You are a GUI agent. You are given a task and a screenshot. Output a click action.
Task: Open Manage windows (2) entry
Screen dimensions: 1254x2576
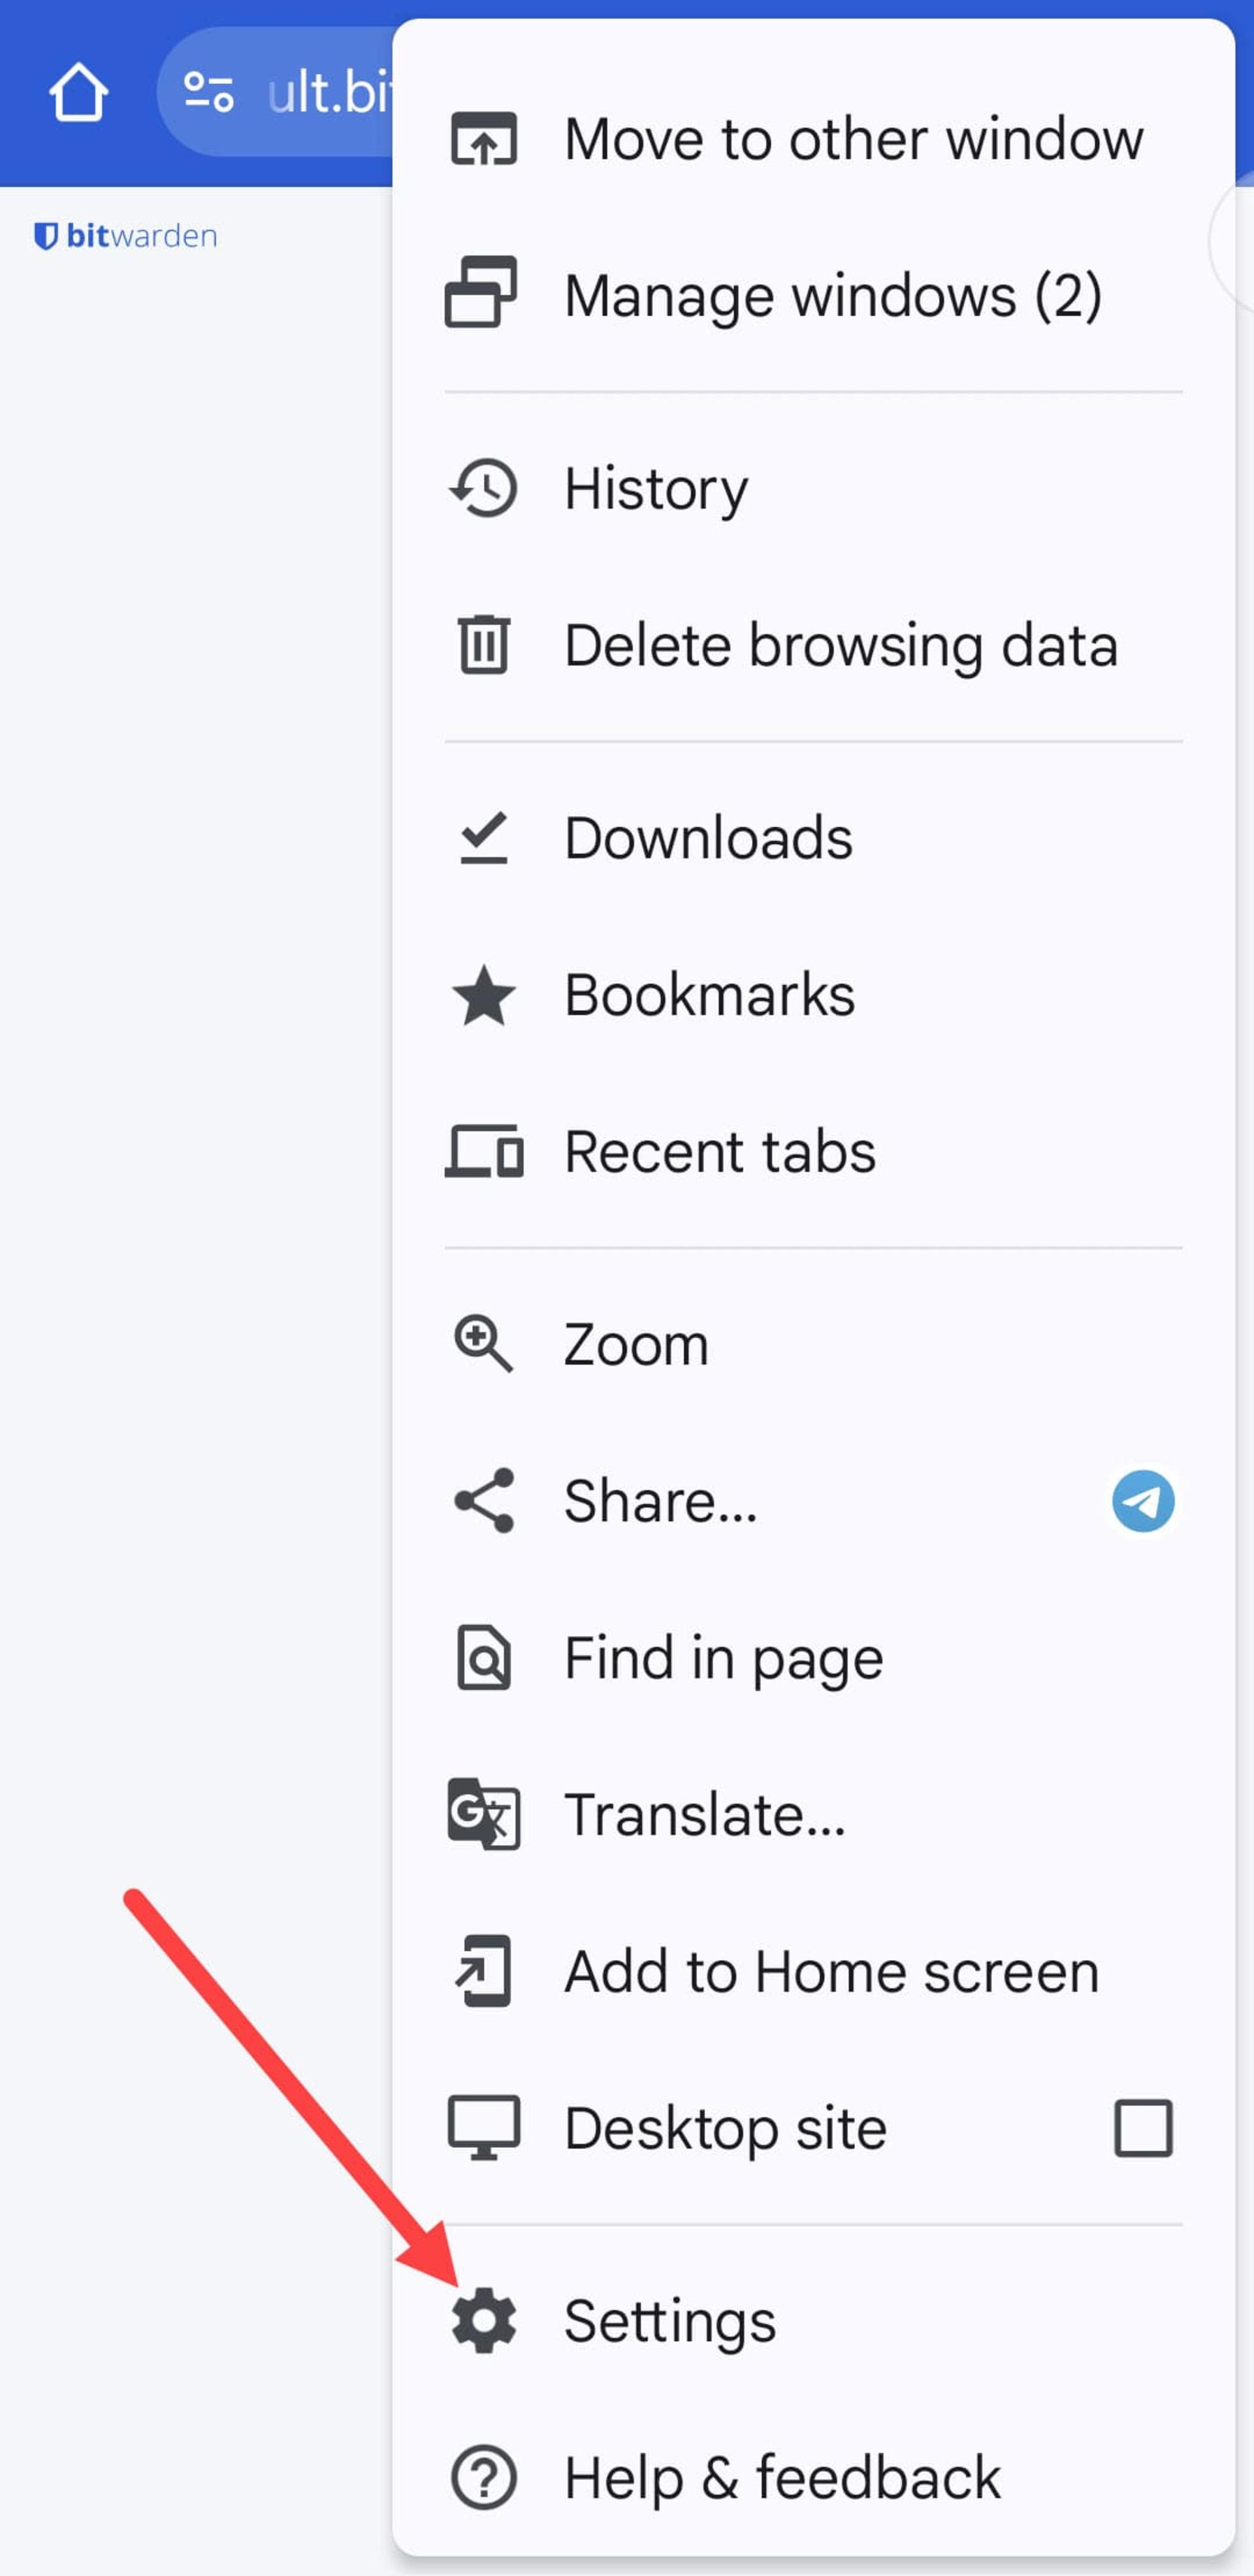pos(813,295)
